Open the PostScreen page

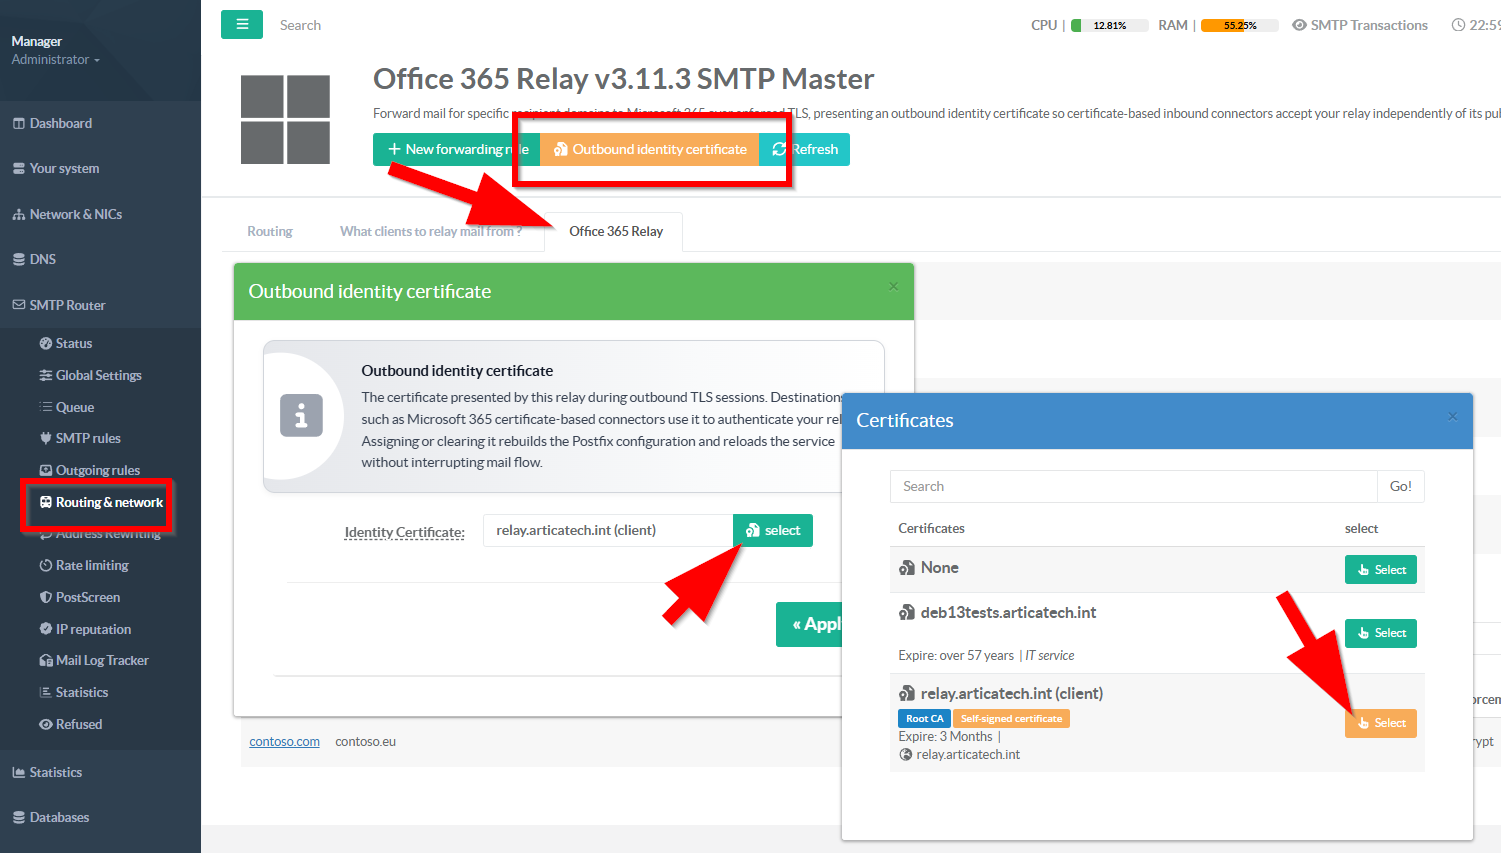[80, 597]
